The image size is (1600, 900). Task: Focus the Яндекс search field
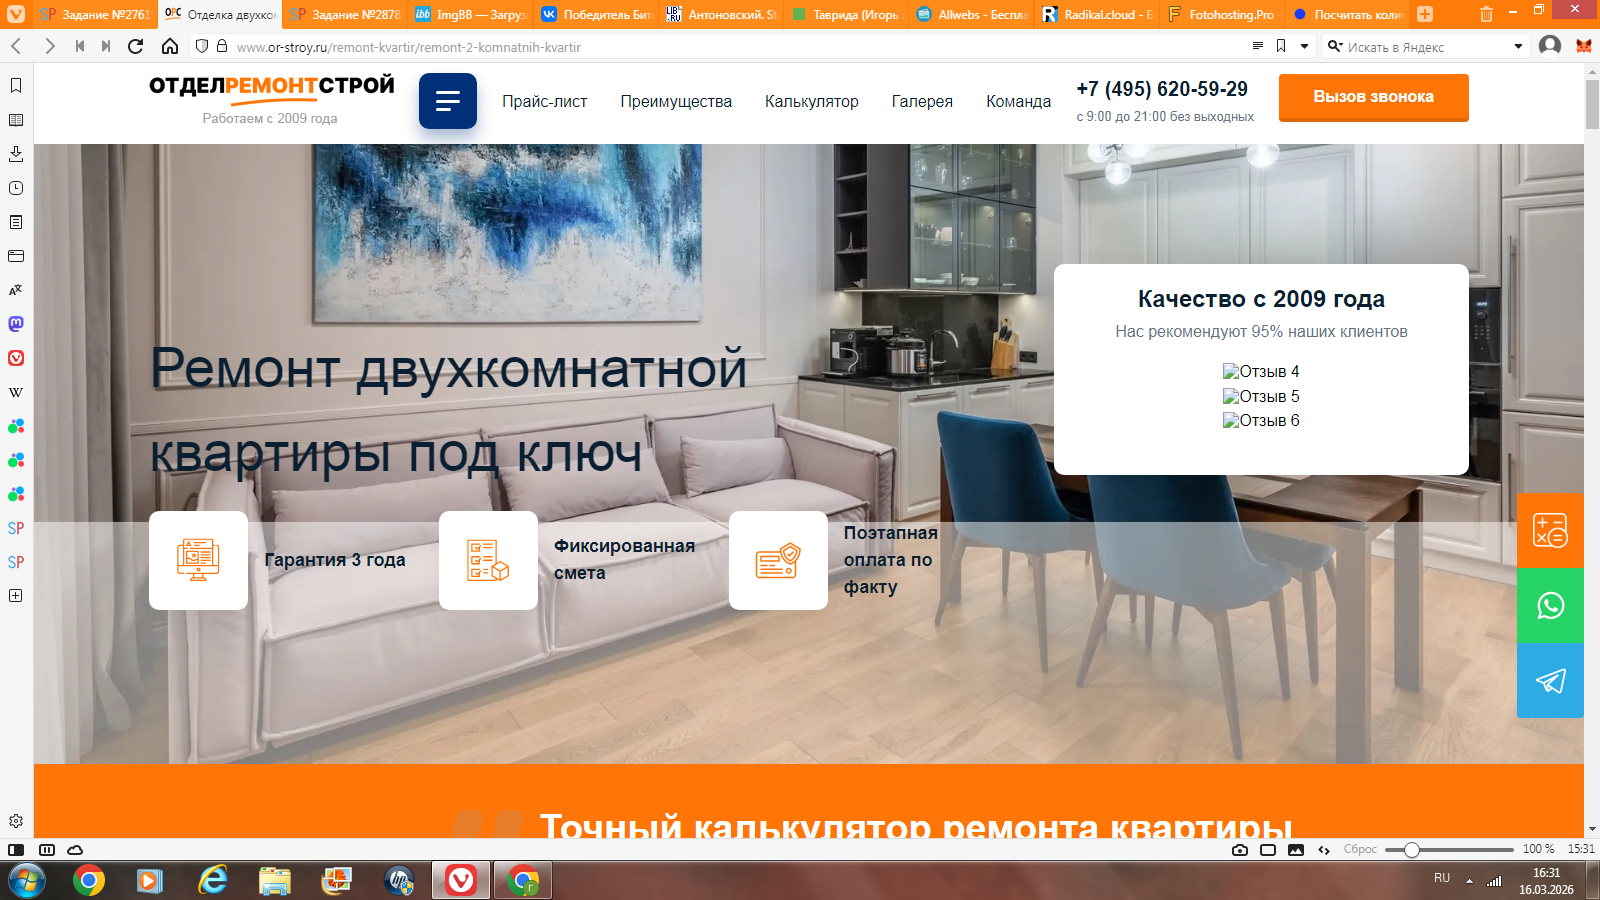pyautogui.click(x=1426, y=47)
